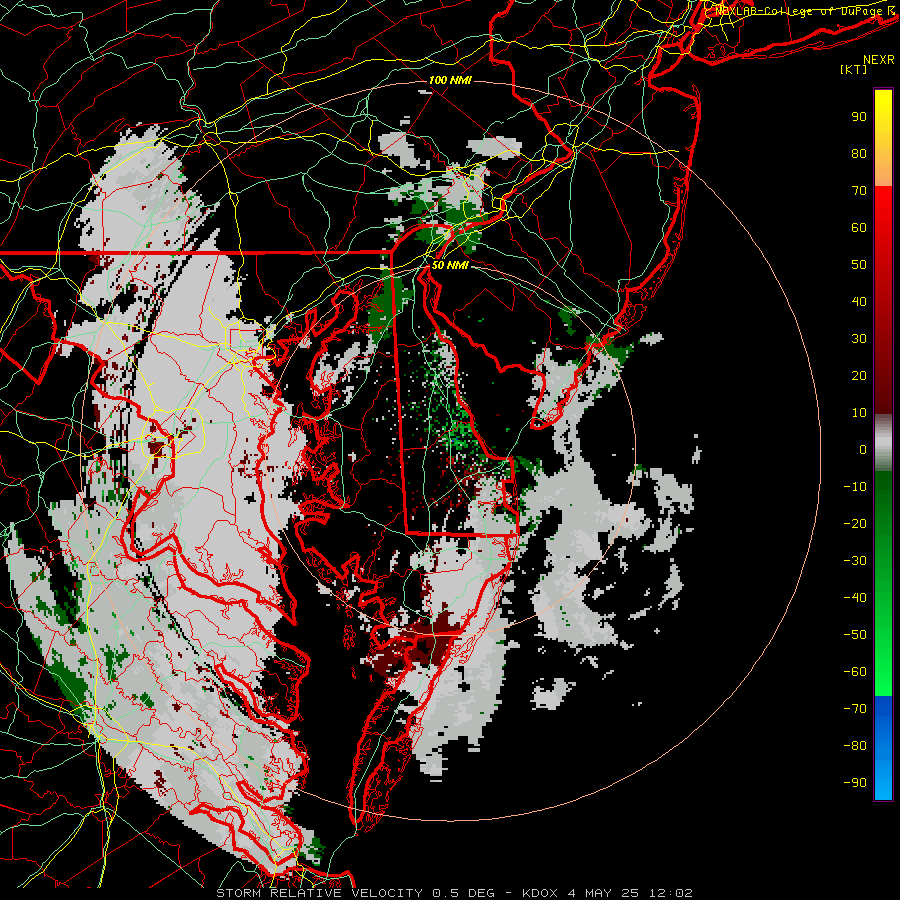The width and height of the screenshot is (900, 900).
Task: Click the "NEXR" label above the scale
Action: pyautogui.click(x=879, y=60)
